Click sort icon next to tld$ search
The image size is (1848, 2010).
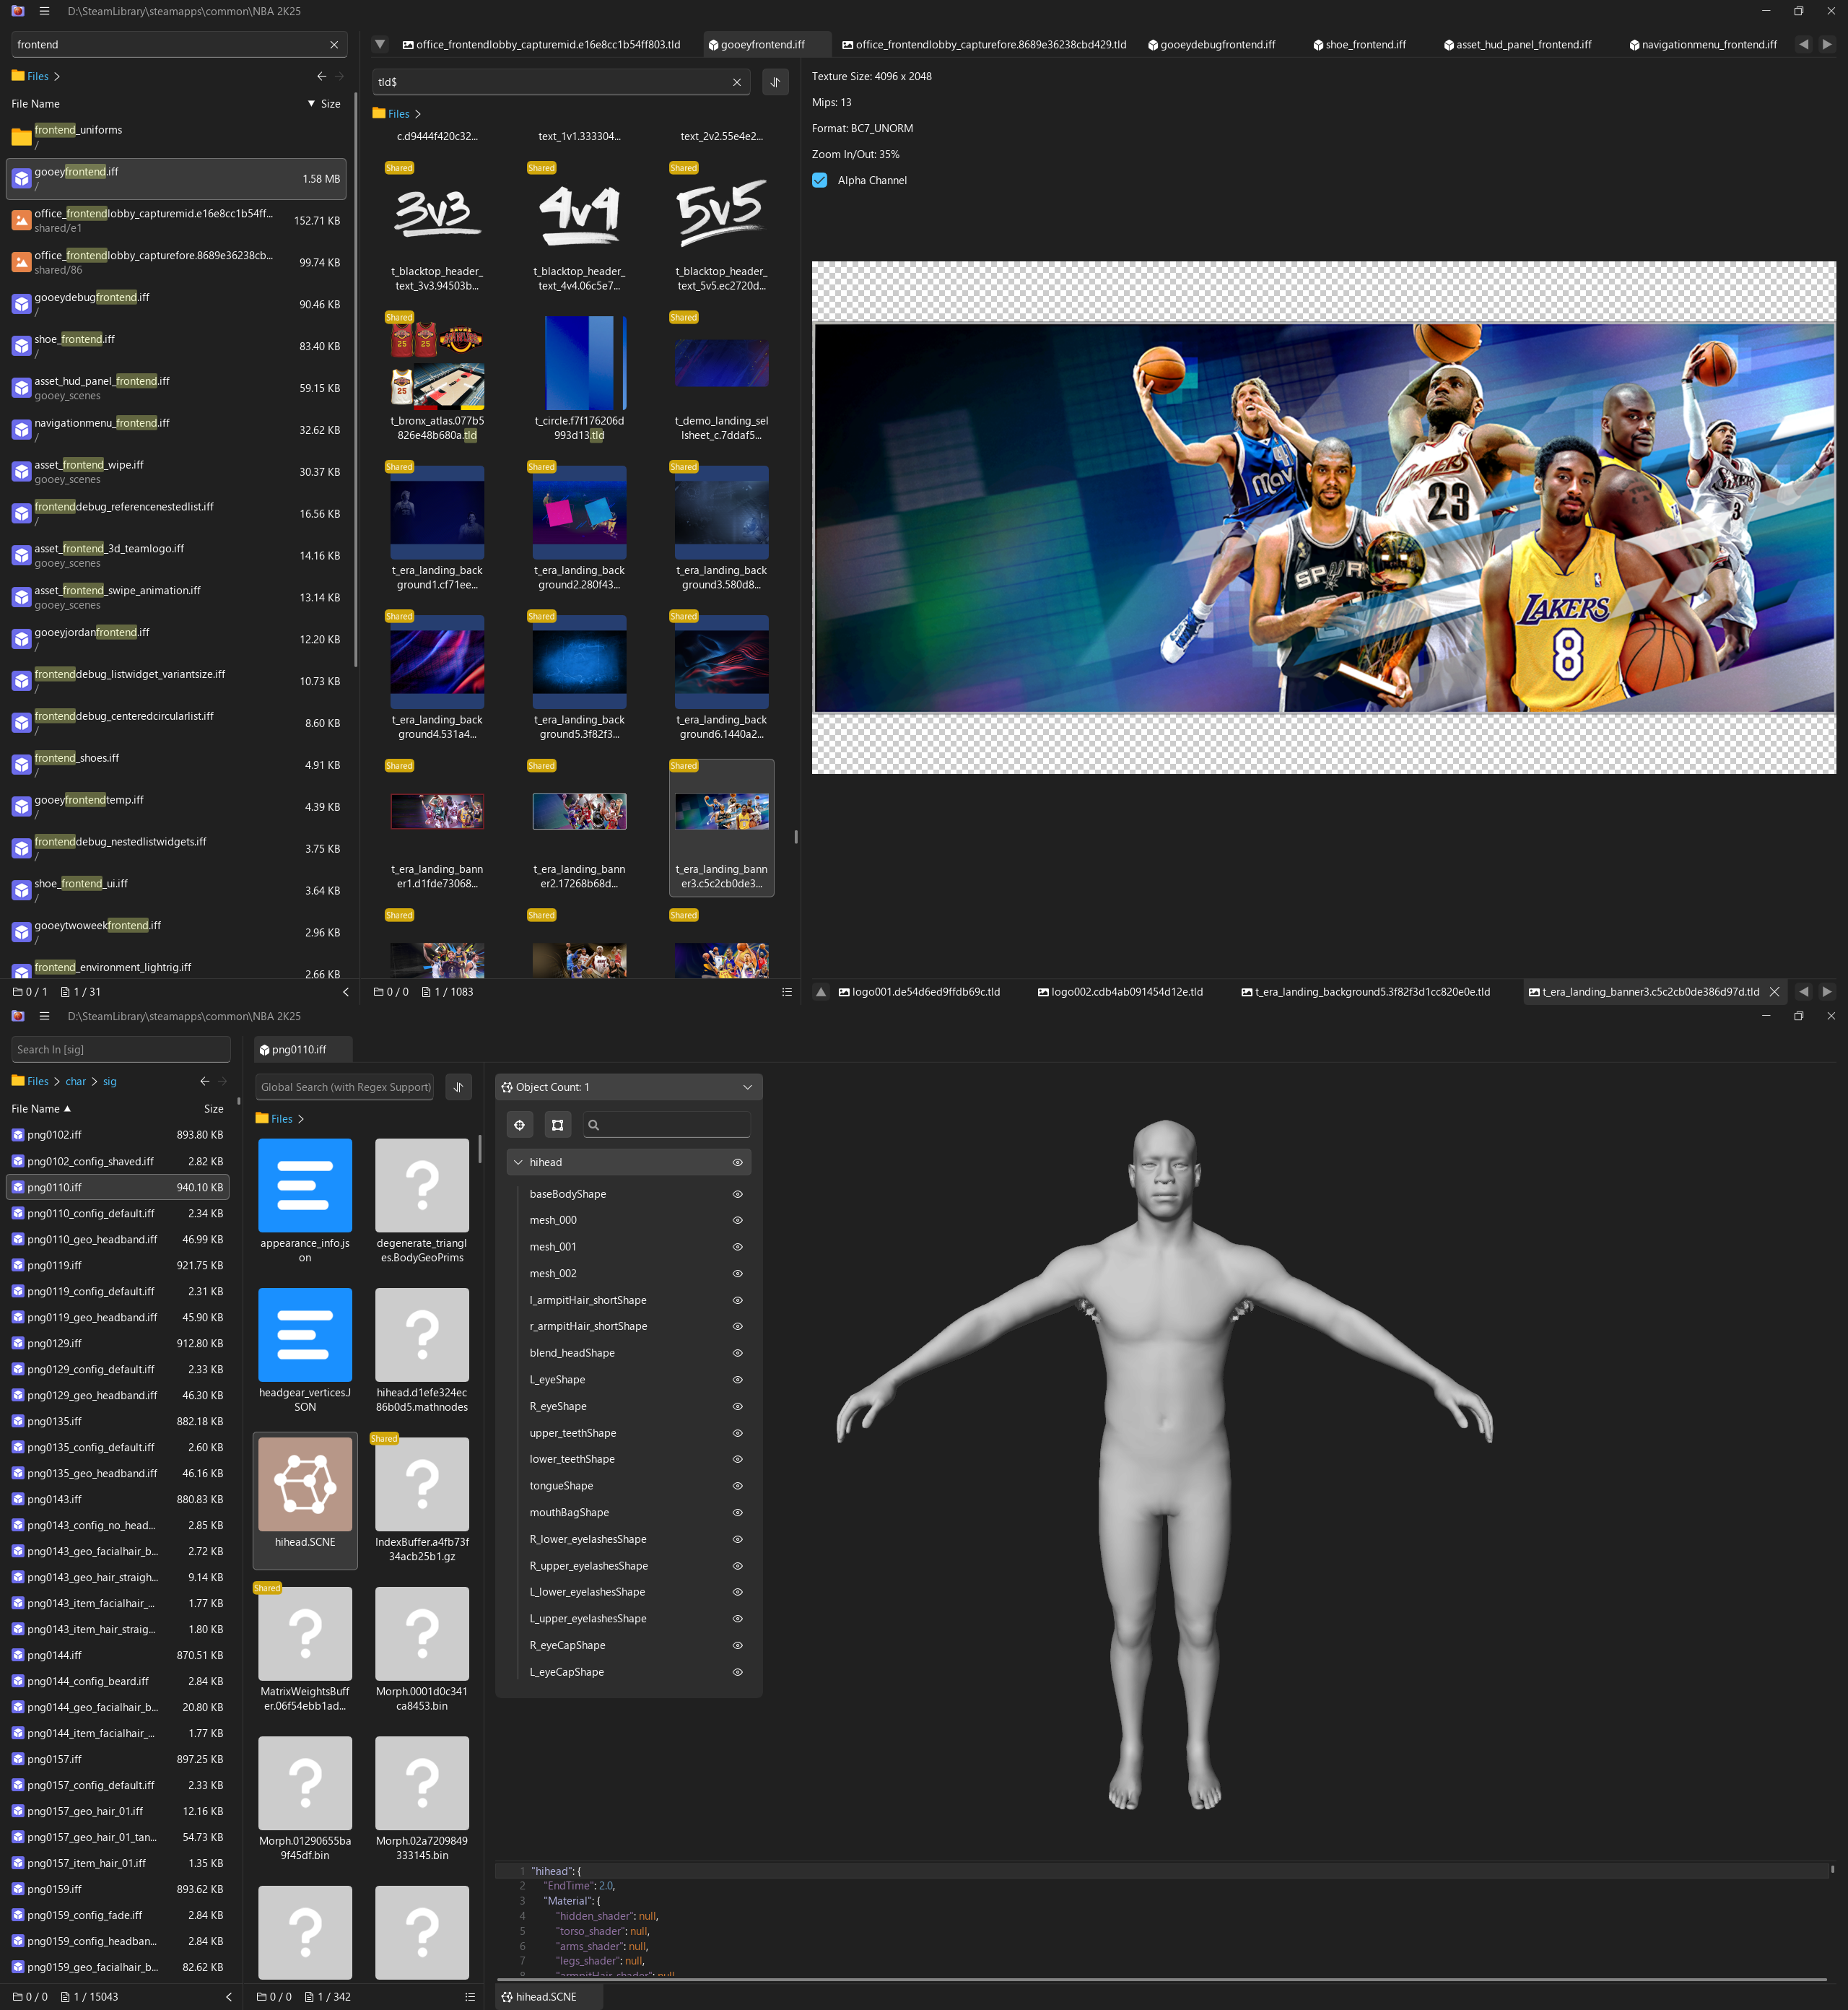775,82
